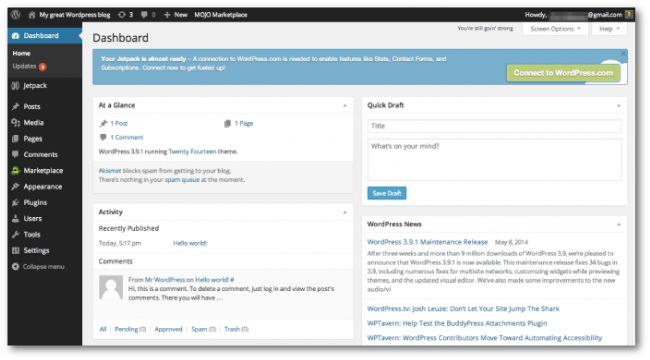Select the Home submenu under Dashboard
This screenshot has width=650, height=360.
[22, 54]
